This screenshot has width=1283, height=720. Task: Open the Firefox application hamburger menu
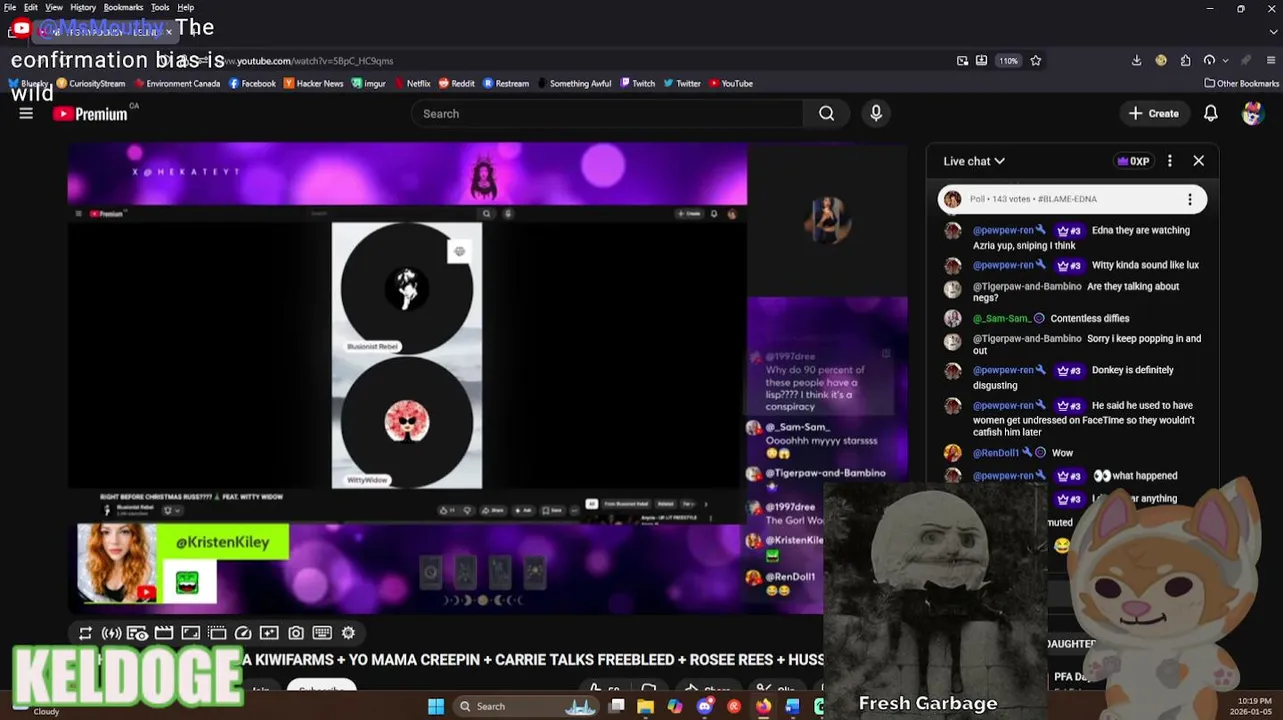point(1271,61)
